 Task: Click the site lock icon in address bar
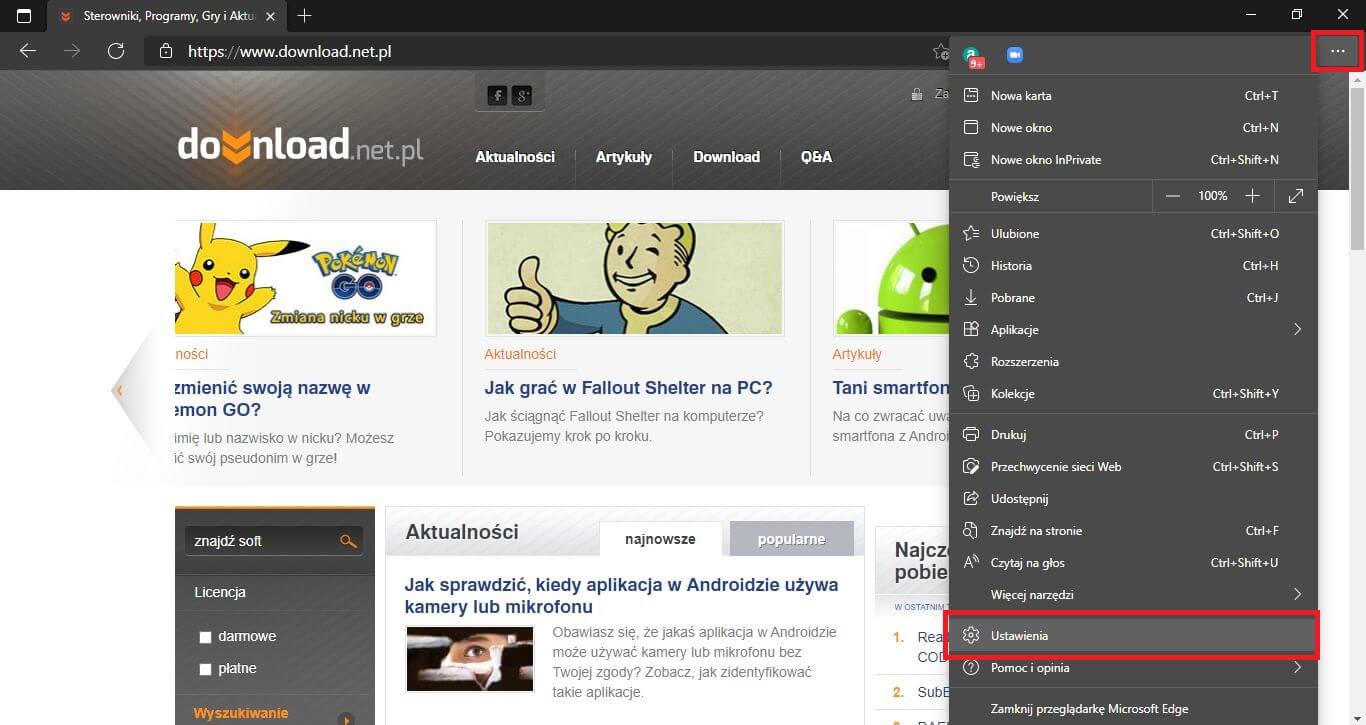click(x=166, y=51)
